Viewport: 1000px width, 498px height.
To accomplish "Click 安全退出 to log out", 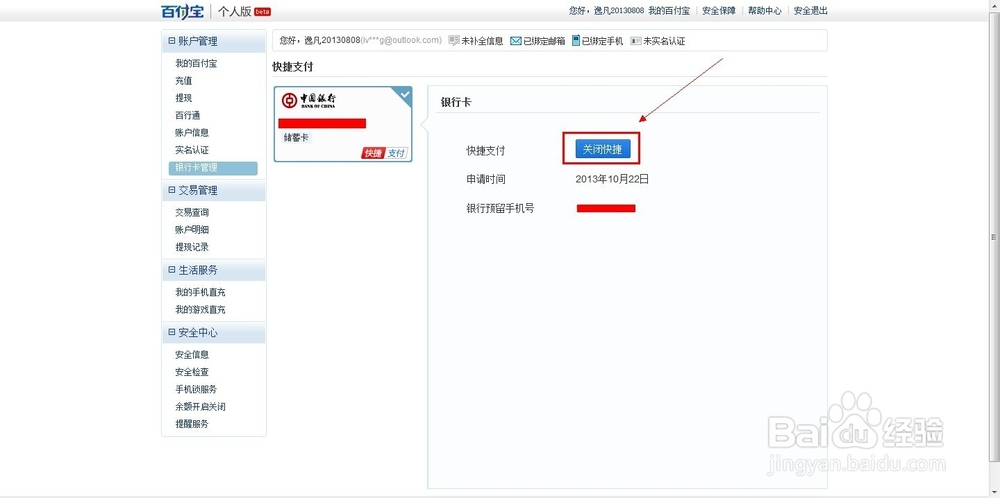I will (811, 11).
